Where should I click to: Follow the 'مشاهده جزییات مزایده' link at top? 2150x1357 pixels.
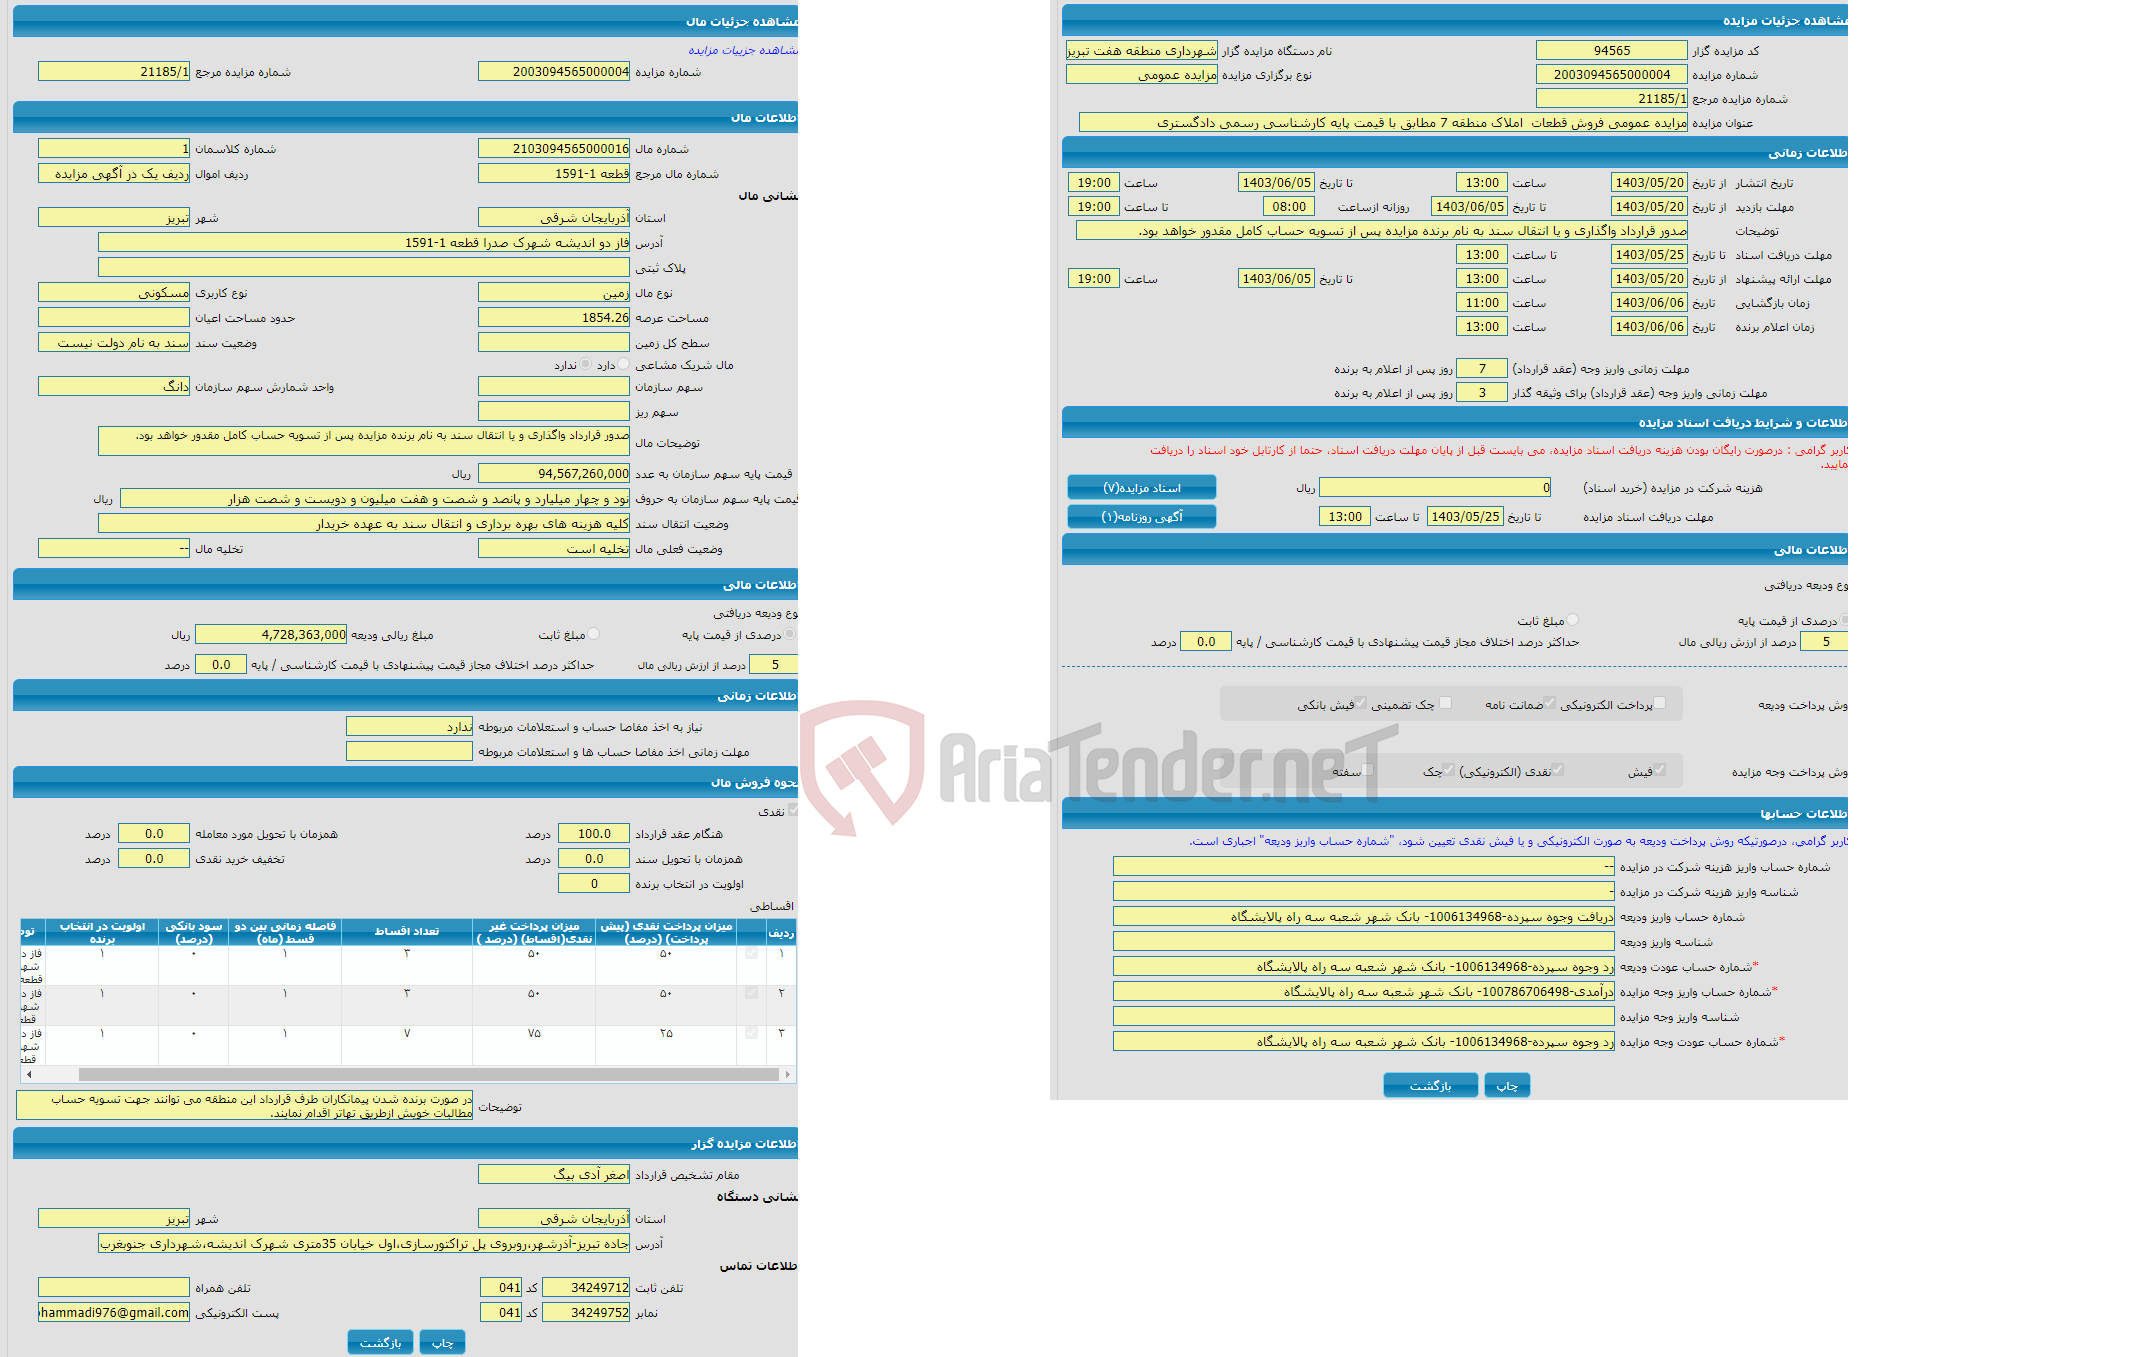click(742, 50)
